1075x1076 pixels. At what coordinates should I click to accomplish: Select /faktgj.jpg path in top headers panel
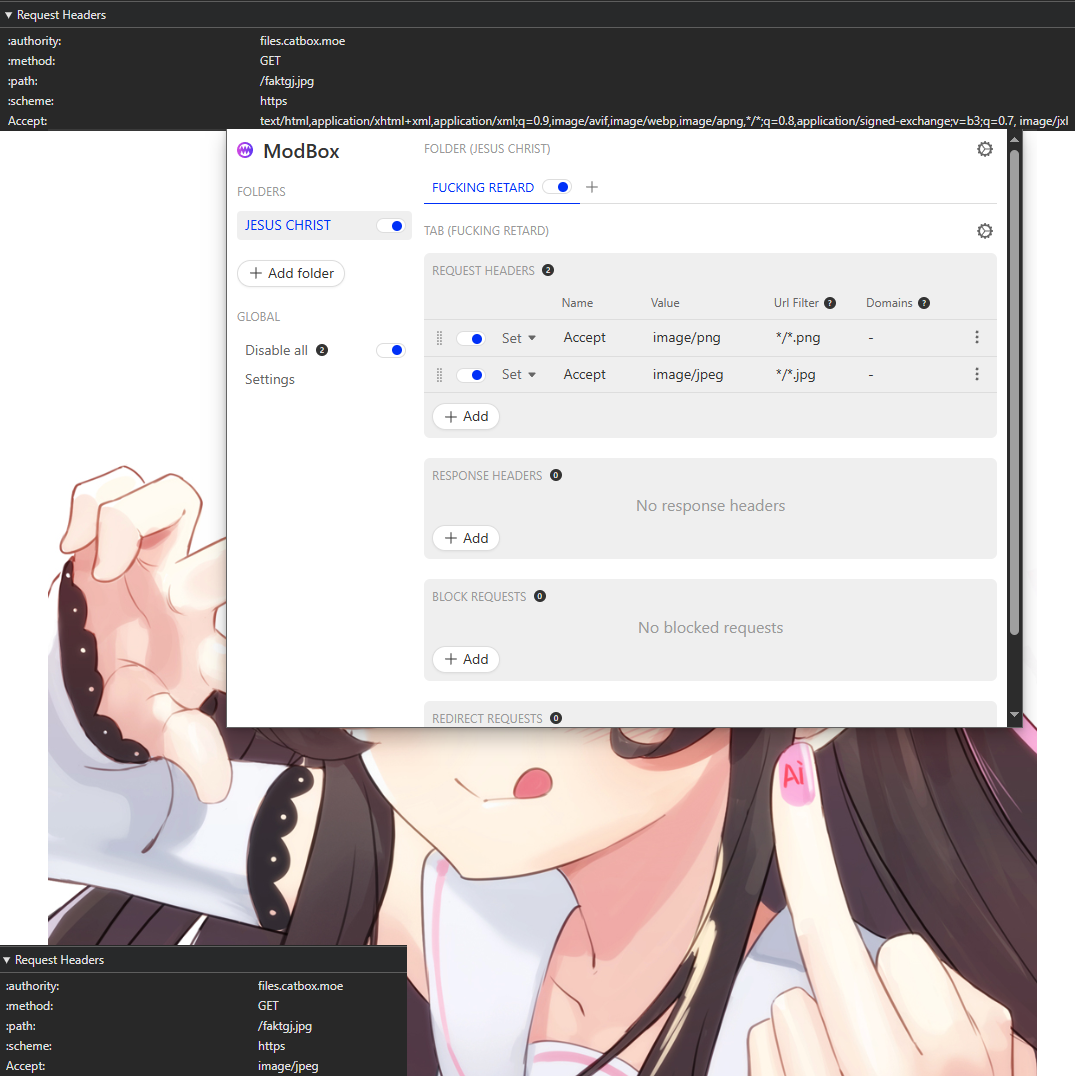point(287,80)
